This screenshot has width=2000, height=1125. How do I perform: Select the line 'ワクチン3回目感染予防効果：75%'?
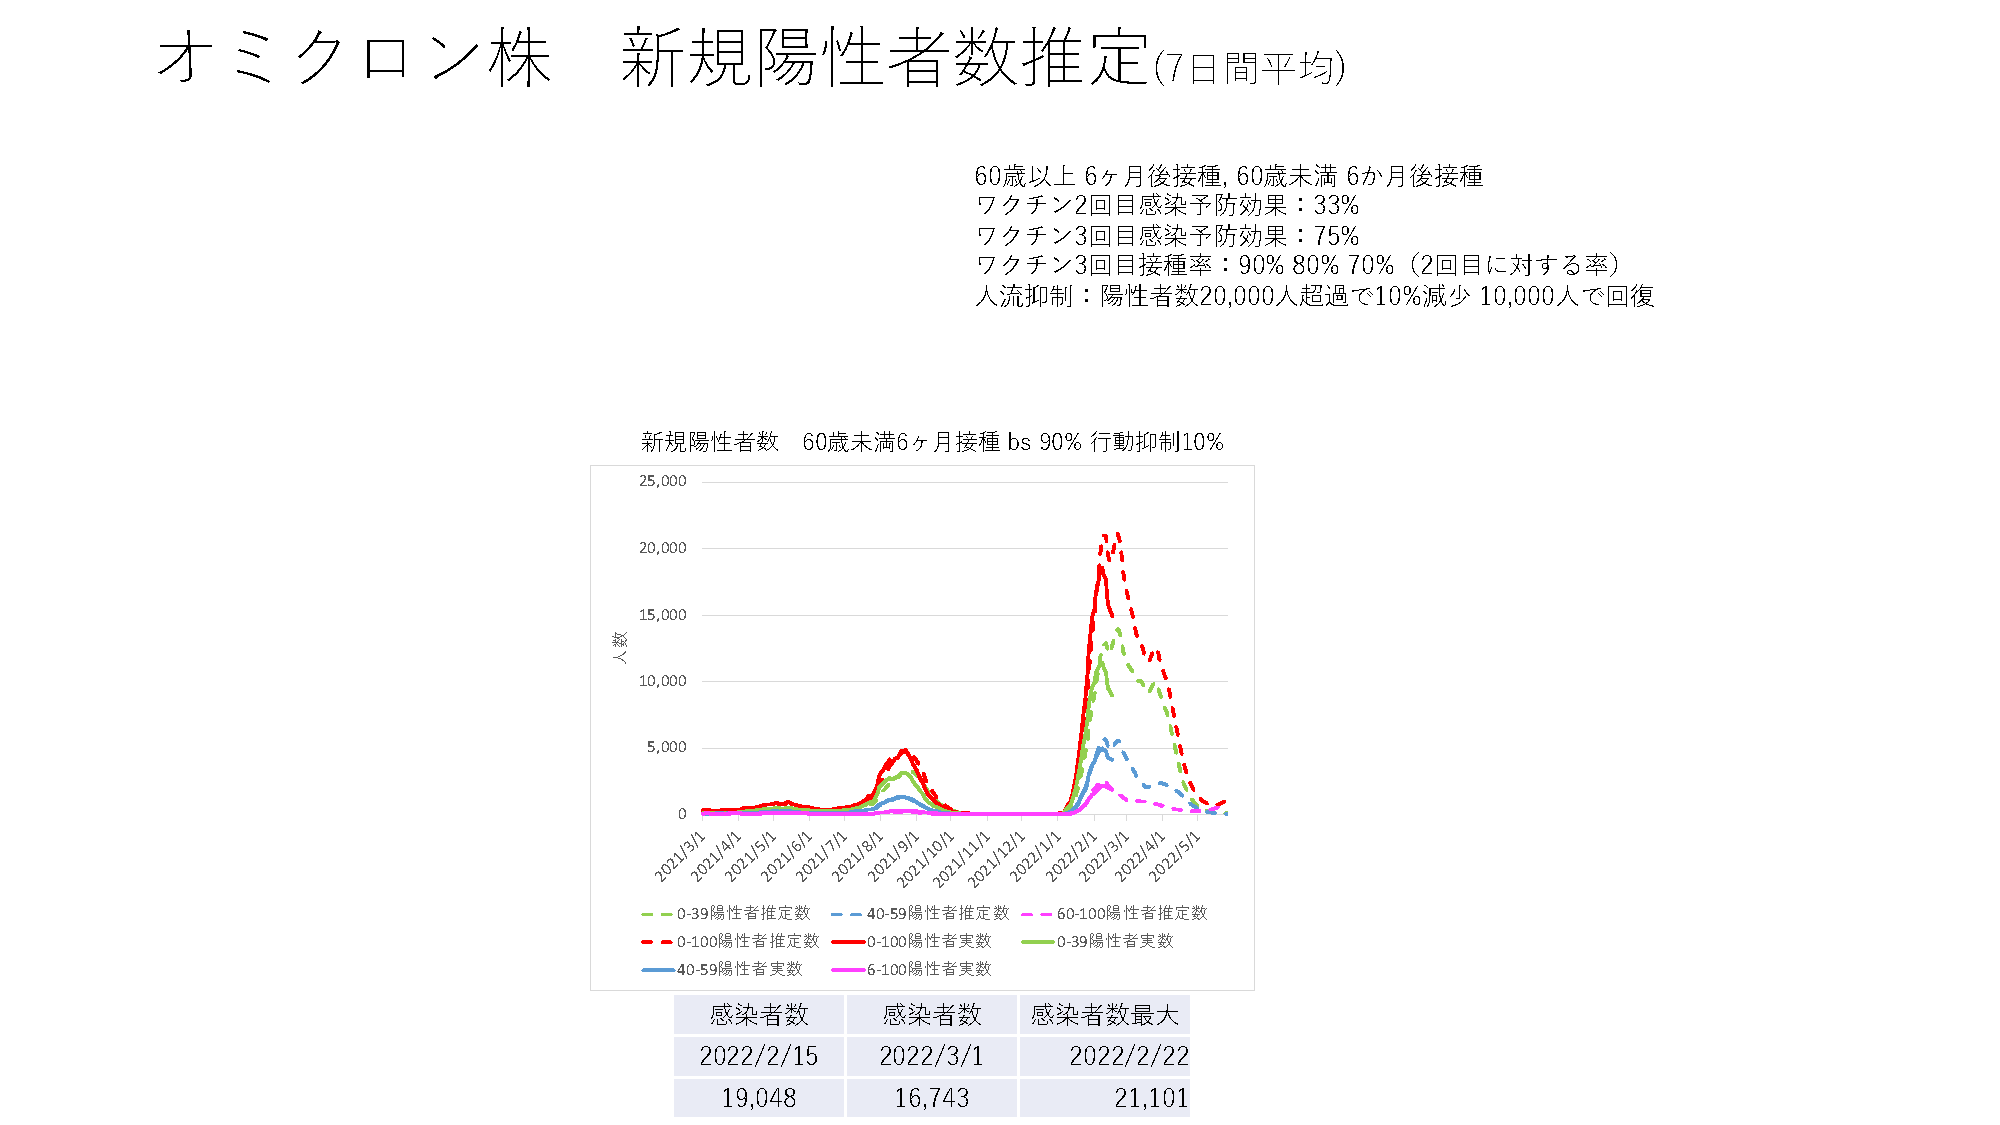click(1167, 236)
